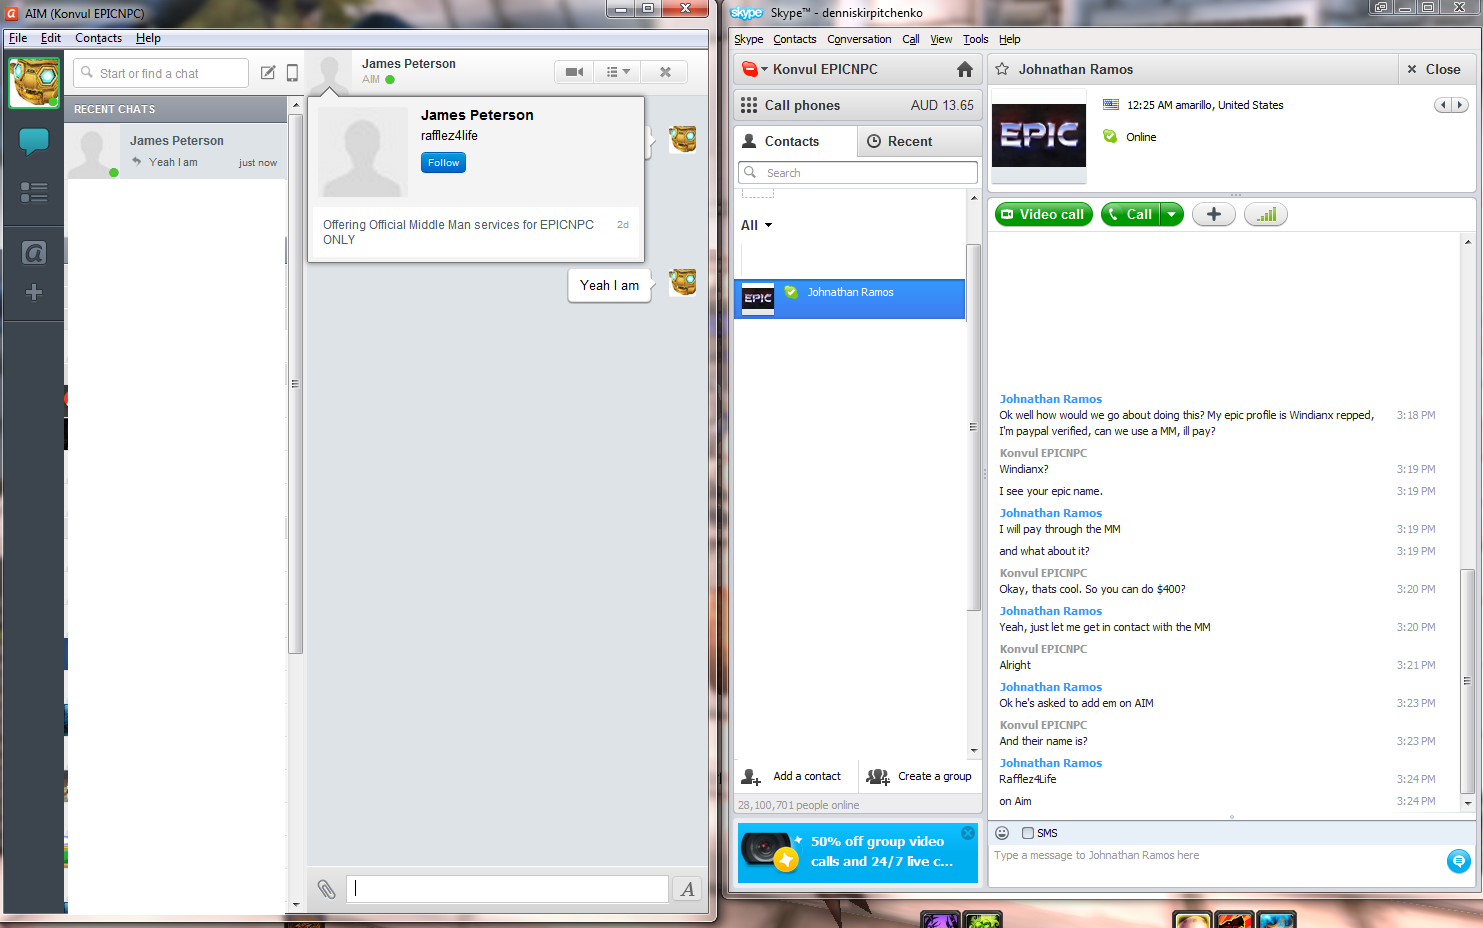Image resolution: width=1483 pixels, height=928 pixels.
Task: Switch to the Recent tab in Skype
Action: (919, 141)
